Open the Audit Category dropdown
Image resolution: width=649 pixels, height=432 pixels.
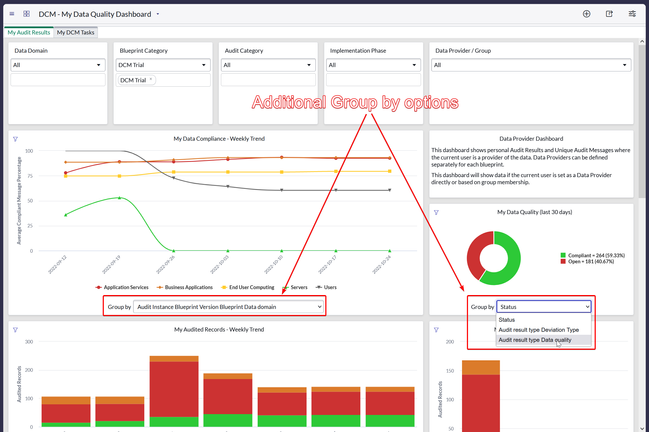coord(268,65)
